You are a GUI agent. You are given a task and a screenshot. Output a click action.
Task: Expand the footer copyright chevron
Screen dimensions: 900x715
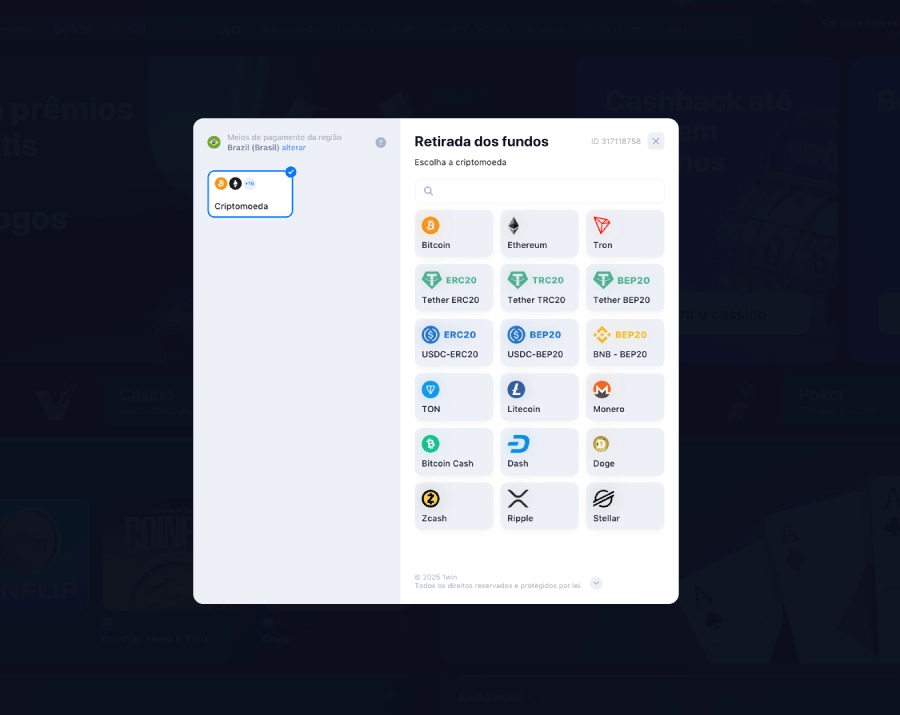tap(596, 583)
